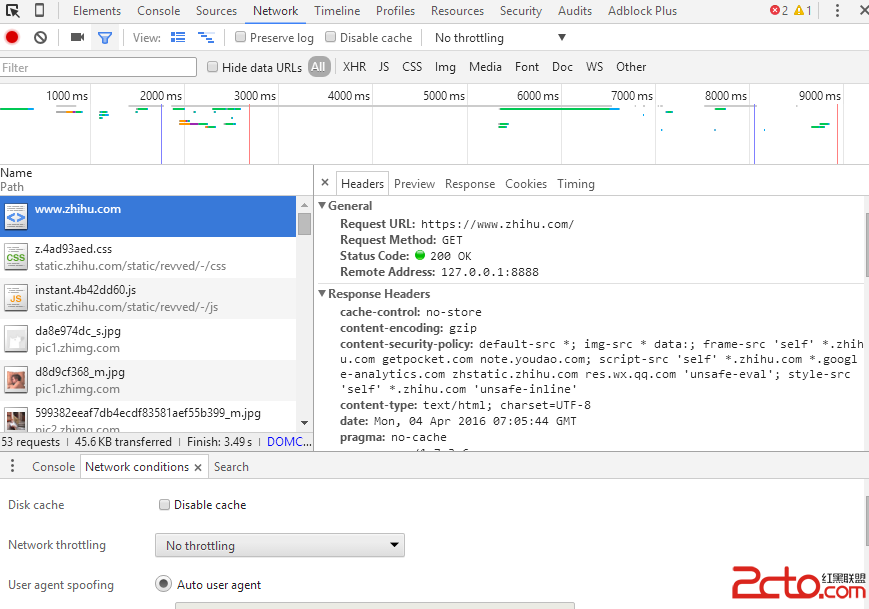Open the Elements panel tab

point(97,11)
